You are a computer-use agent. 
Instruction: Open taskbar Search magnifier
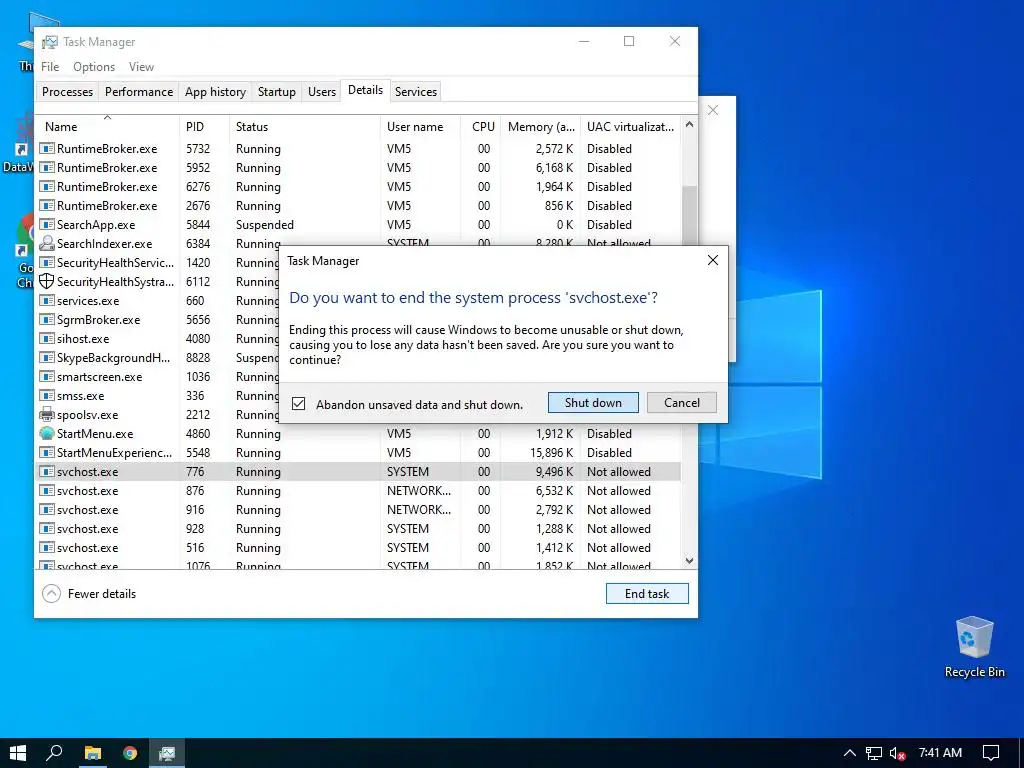pyautogui.click(x=54, y=753)
